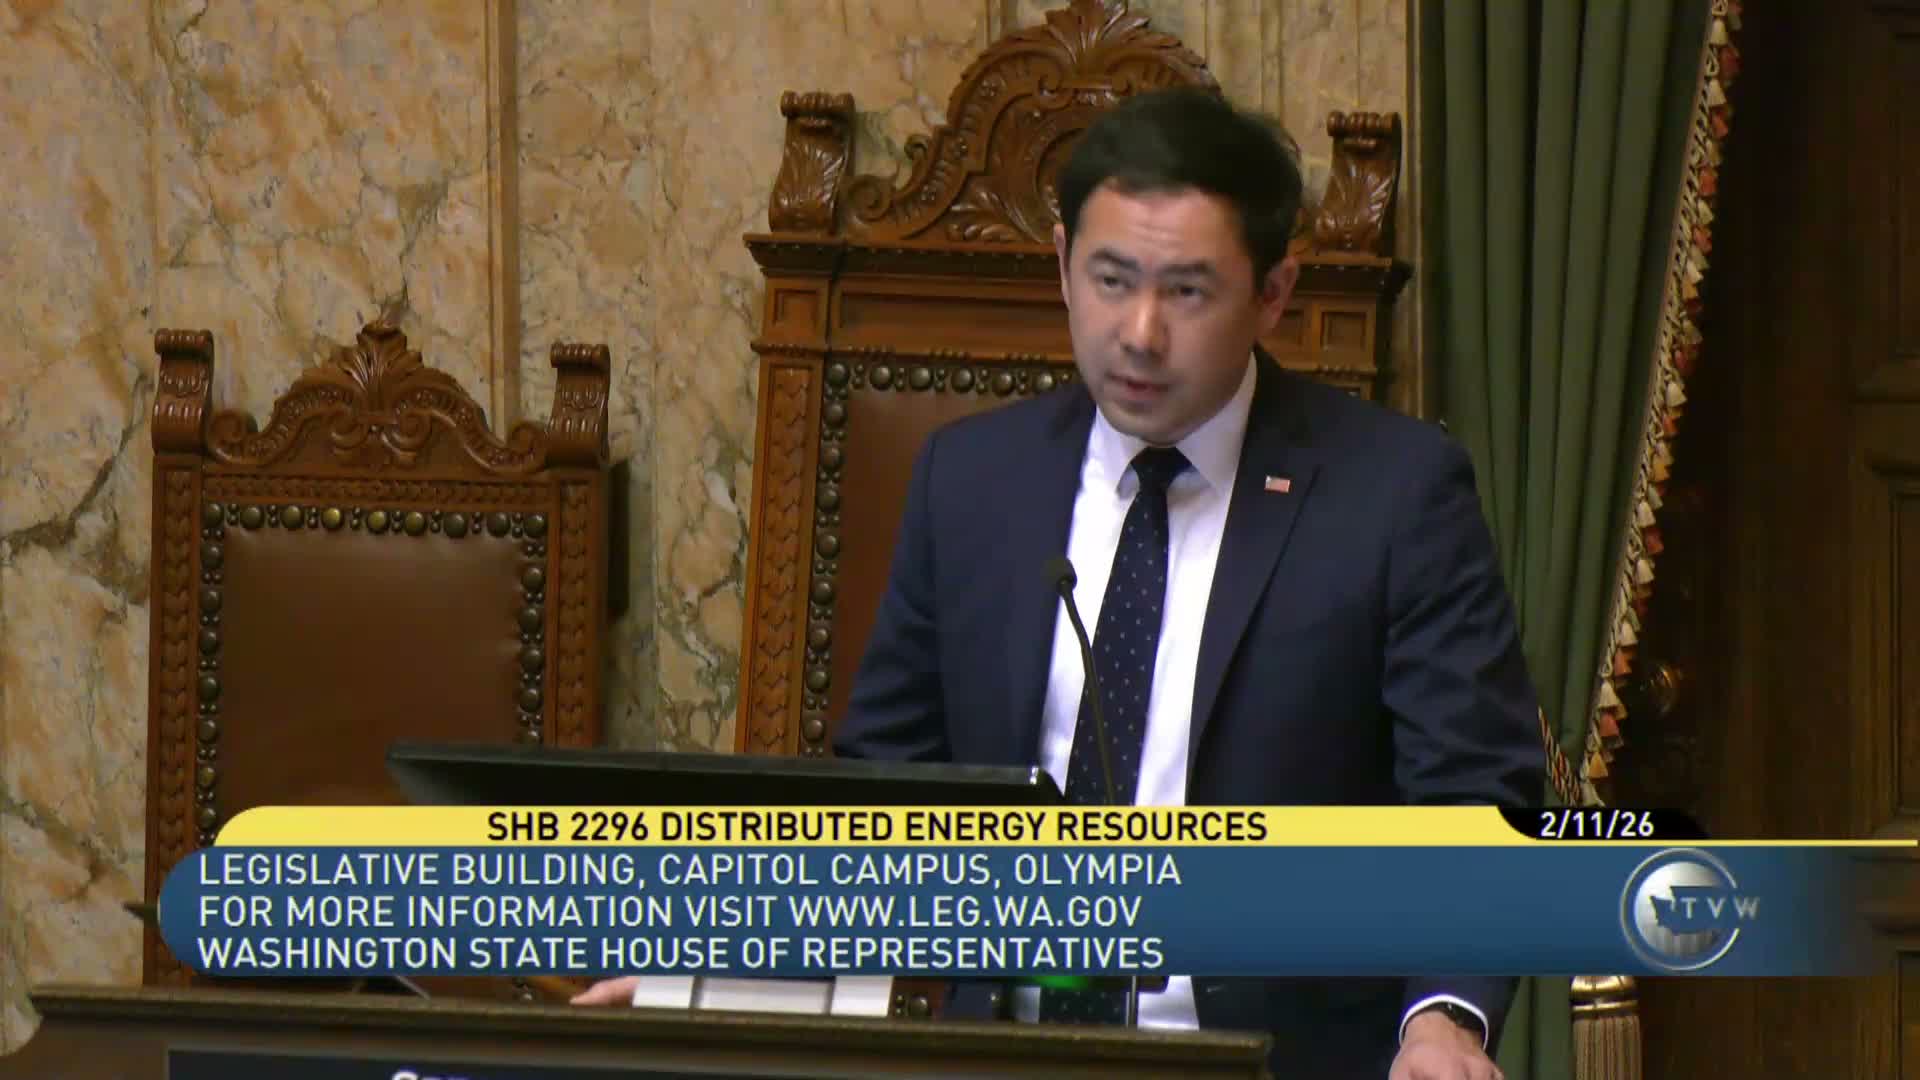Click Washington State House of Representatives text
Viewport: 1920px width, 1080px height.
click(680, 953)
